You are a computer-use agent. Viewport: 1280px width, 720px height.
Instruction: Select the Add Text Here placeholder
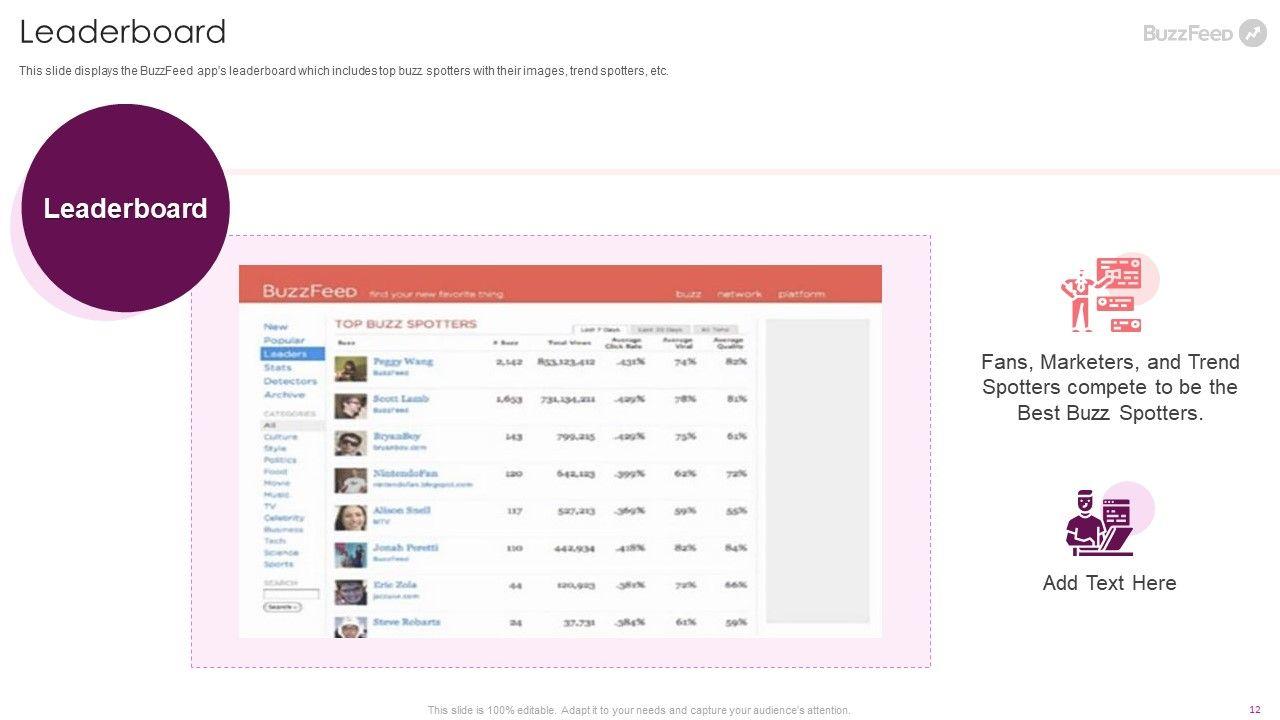pyautogui.click(x=1110, y=583)
